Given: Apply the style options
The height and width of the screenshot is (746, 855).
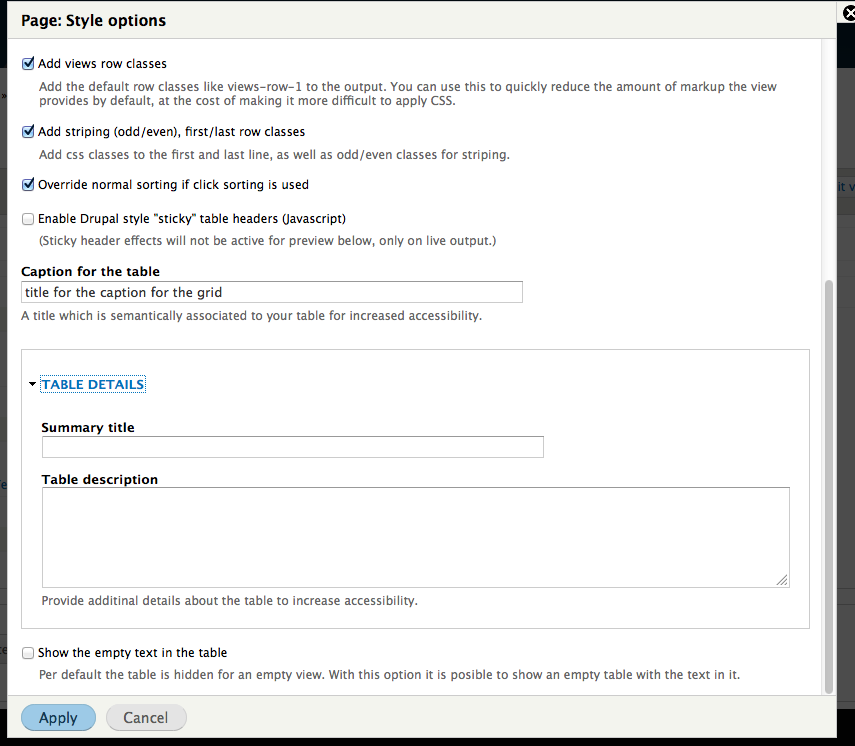Looking at the screenshot, I should coord(58,718).
